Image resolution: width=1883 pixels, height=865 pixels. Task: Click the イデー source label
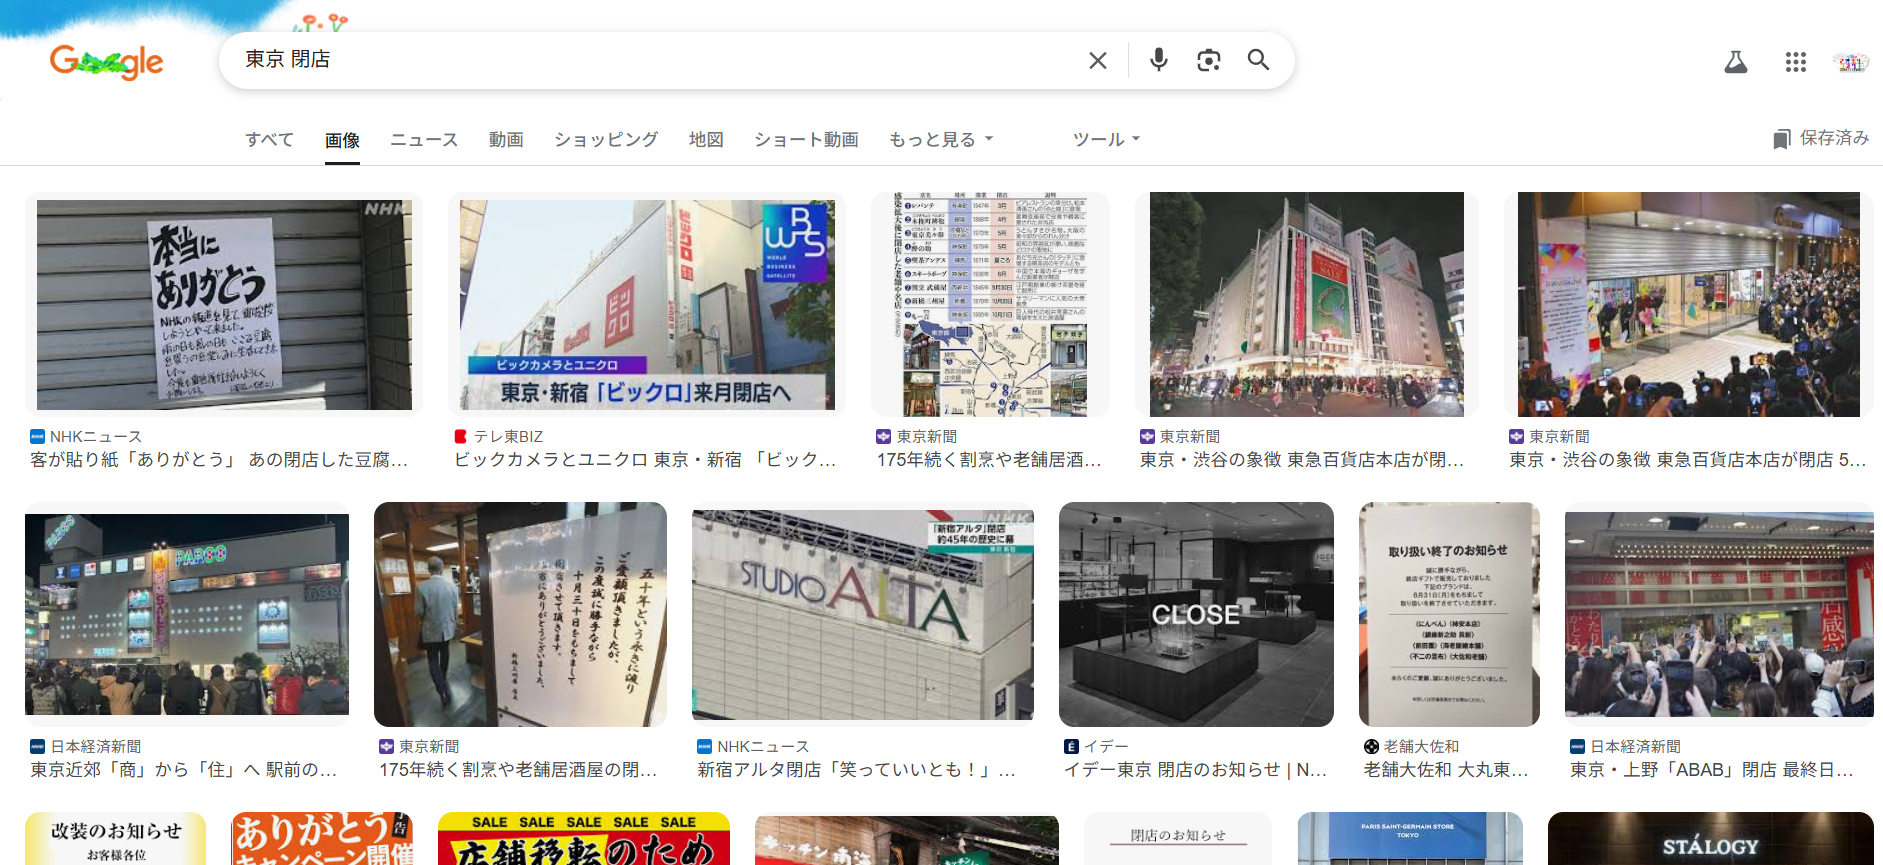click(x=1106, y=747)
